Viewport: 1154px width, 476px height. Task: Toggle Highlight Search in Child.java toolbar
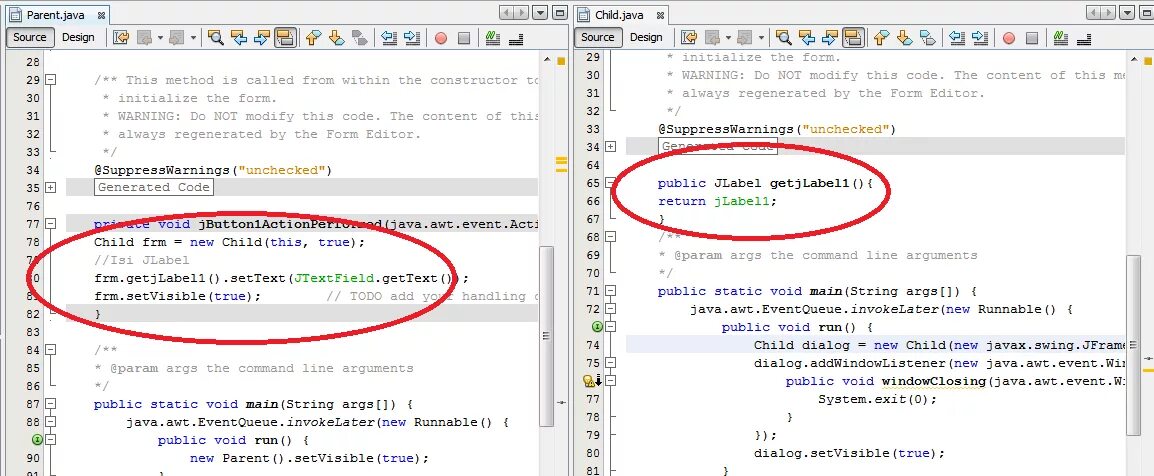coord(854,38)
